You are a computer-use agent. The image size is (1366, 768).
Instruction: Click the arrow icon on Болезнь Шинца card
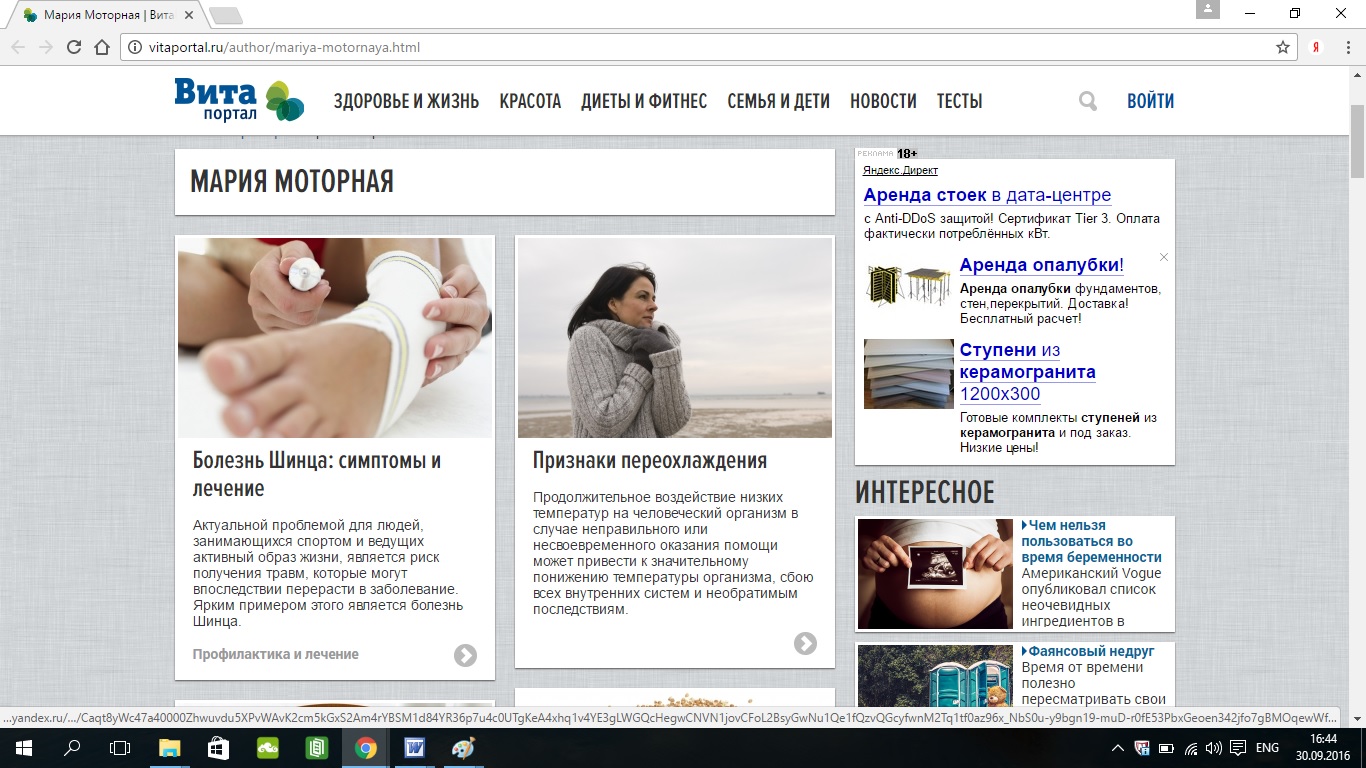tap(465, 655)
